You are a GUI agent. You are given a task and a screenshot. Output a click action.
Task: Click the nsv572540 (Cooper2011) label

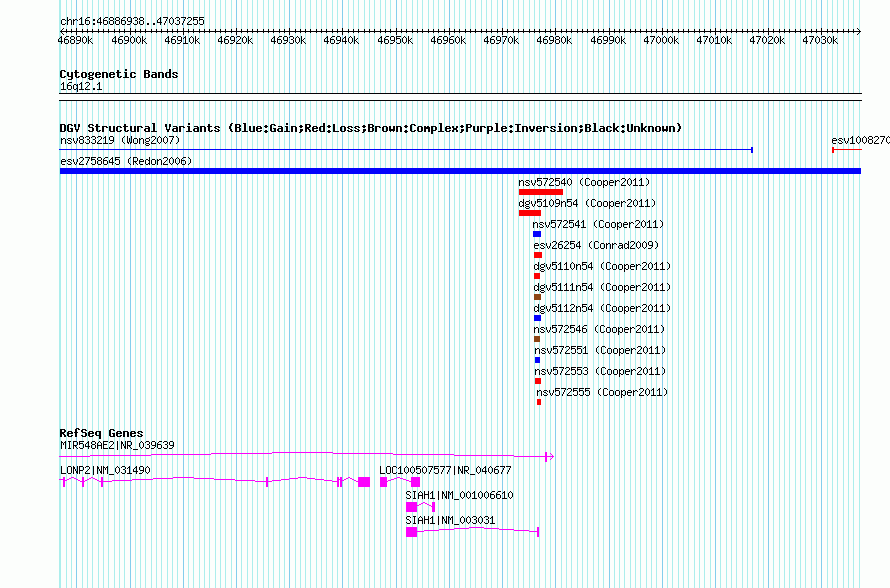tap(584, 182)
